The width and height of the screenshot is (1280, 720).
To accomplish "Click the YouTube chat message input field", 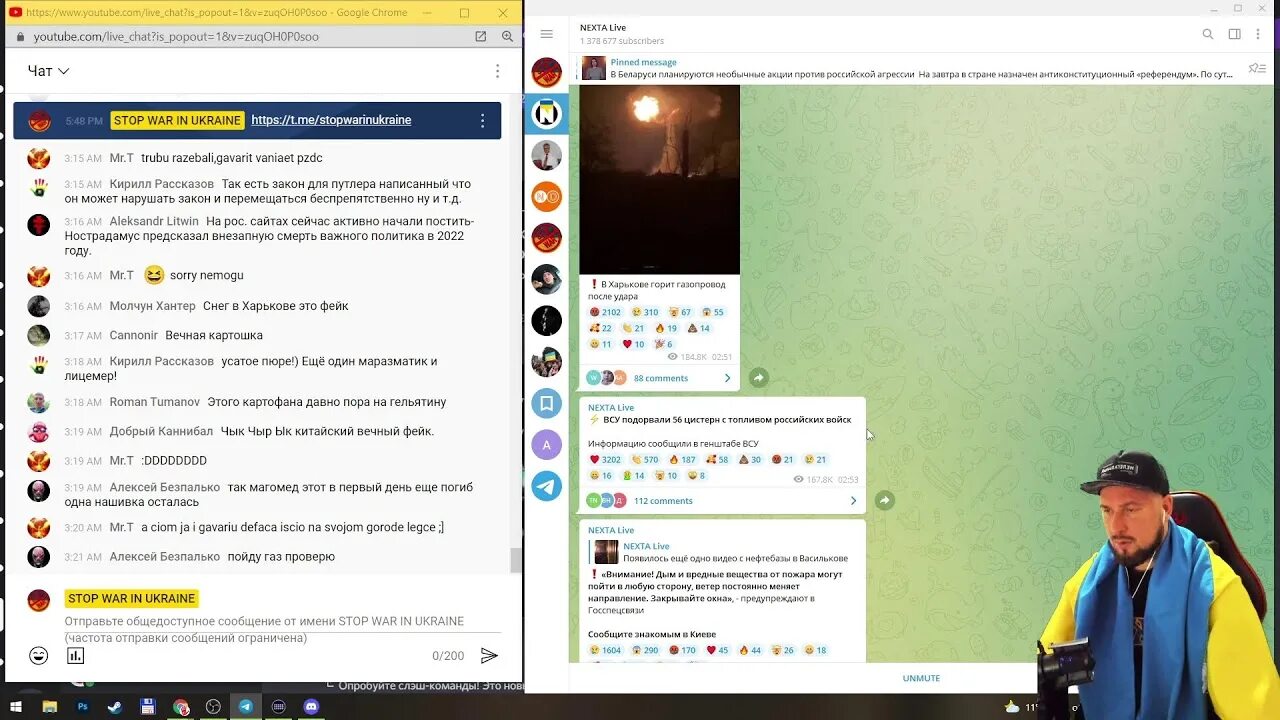I will coord(283,629).
